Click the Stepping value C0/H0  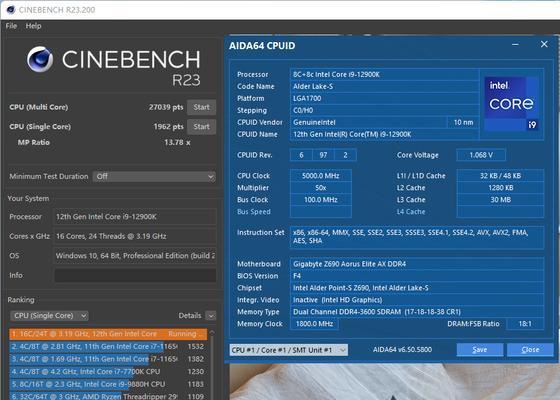[x=384, y=110]
